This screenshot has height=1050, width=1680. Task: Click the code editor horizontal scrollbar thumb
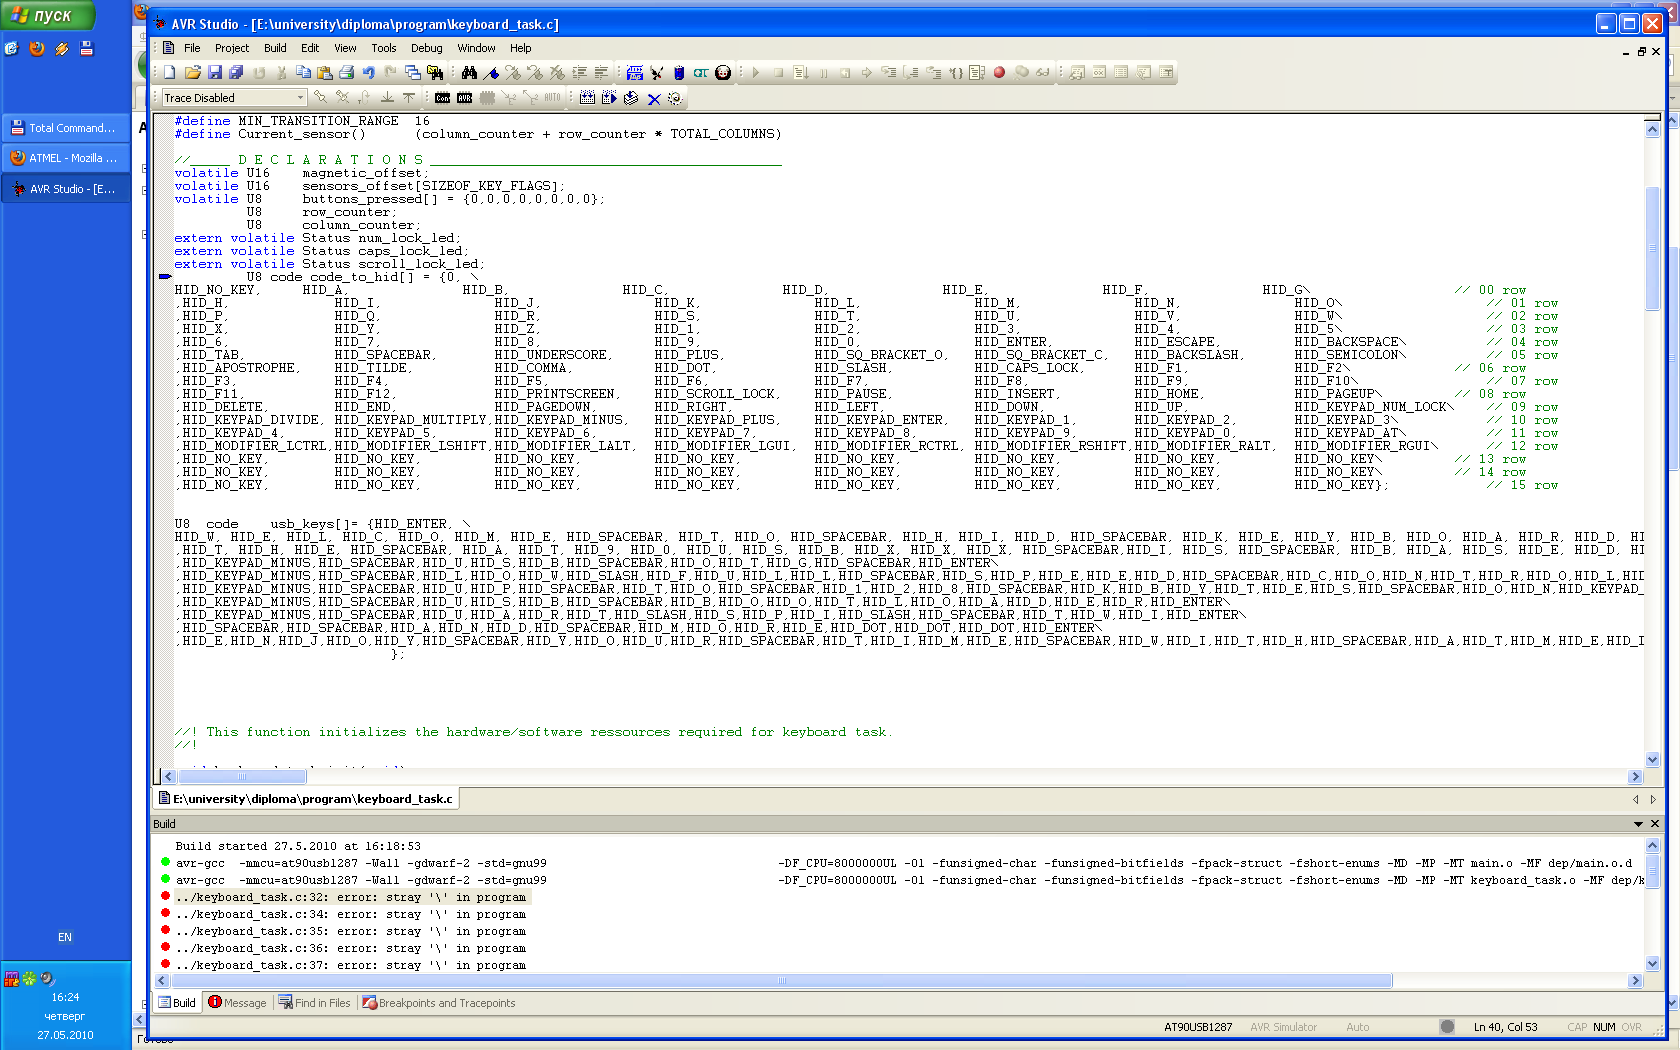pos(242,776)
